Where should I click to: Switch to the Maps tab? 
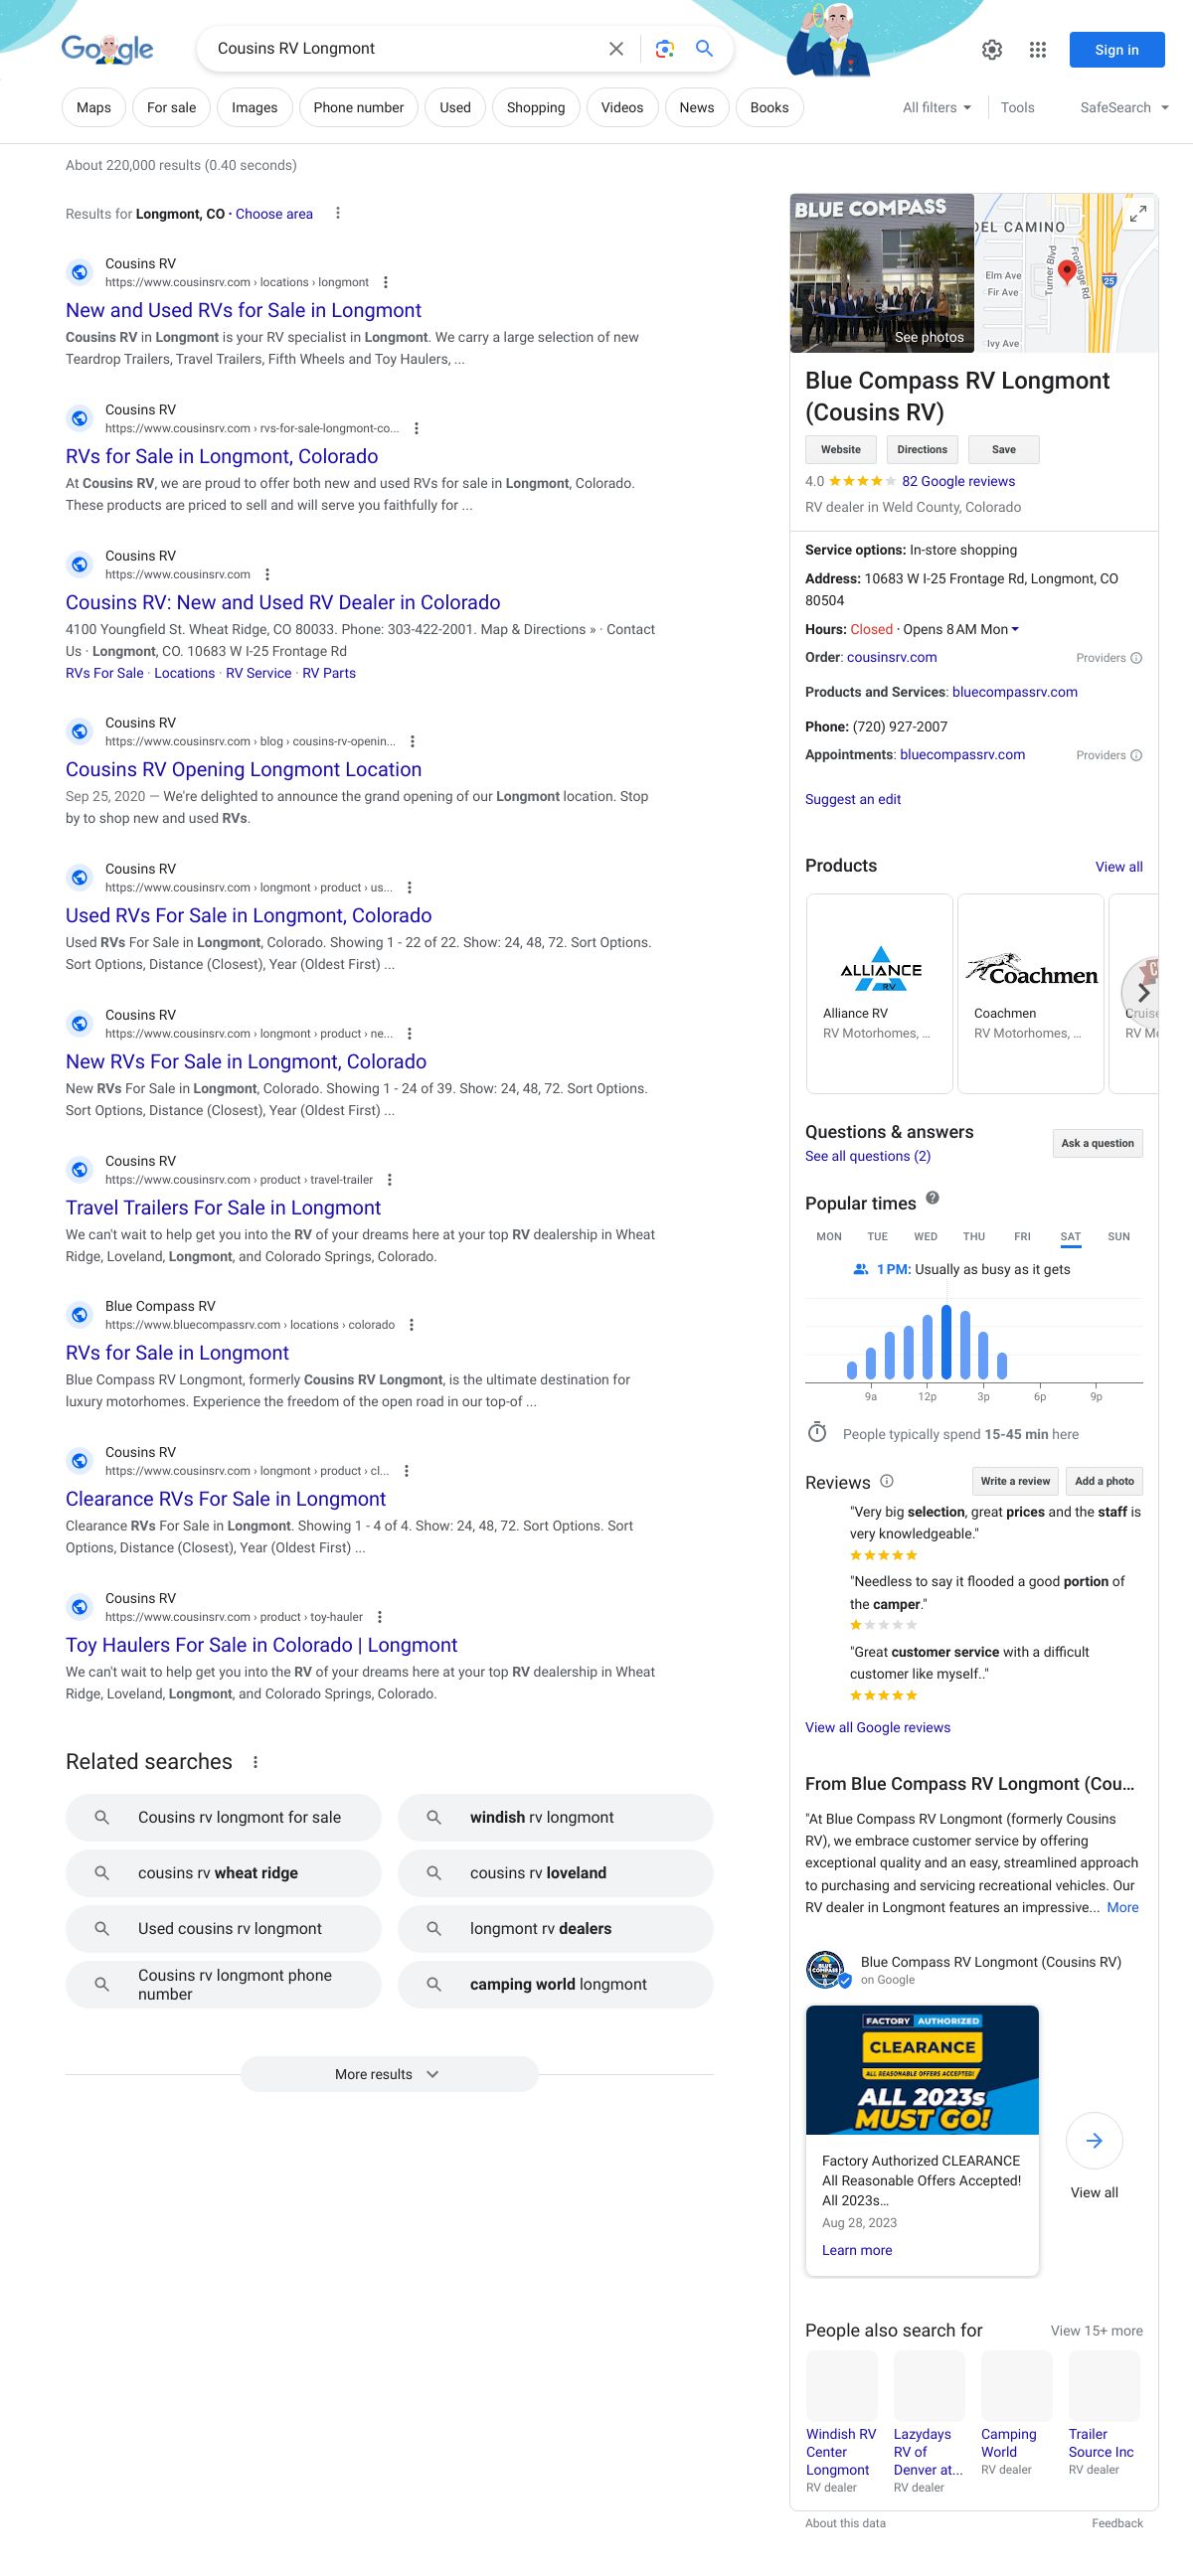coord(94,108)
